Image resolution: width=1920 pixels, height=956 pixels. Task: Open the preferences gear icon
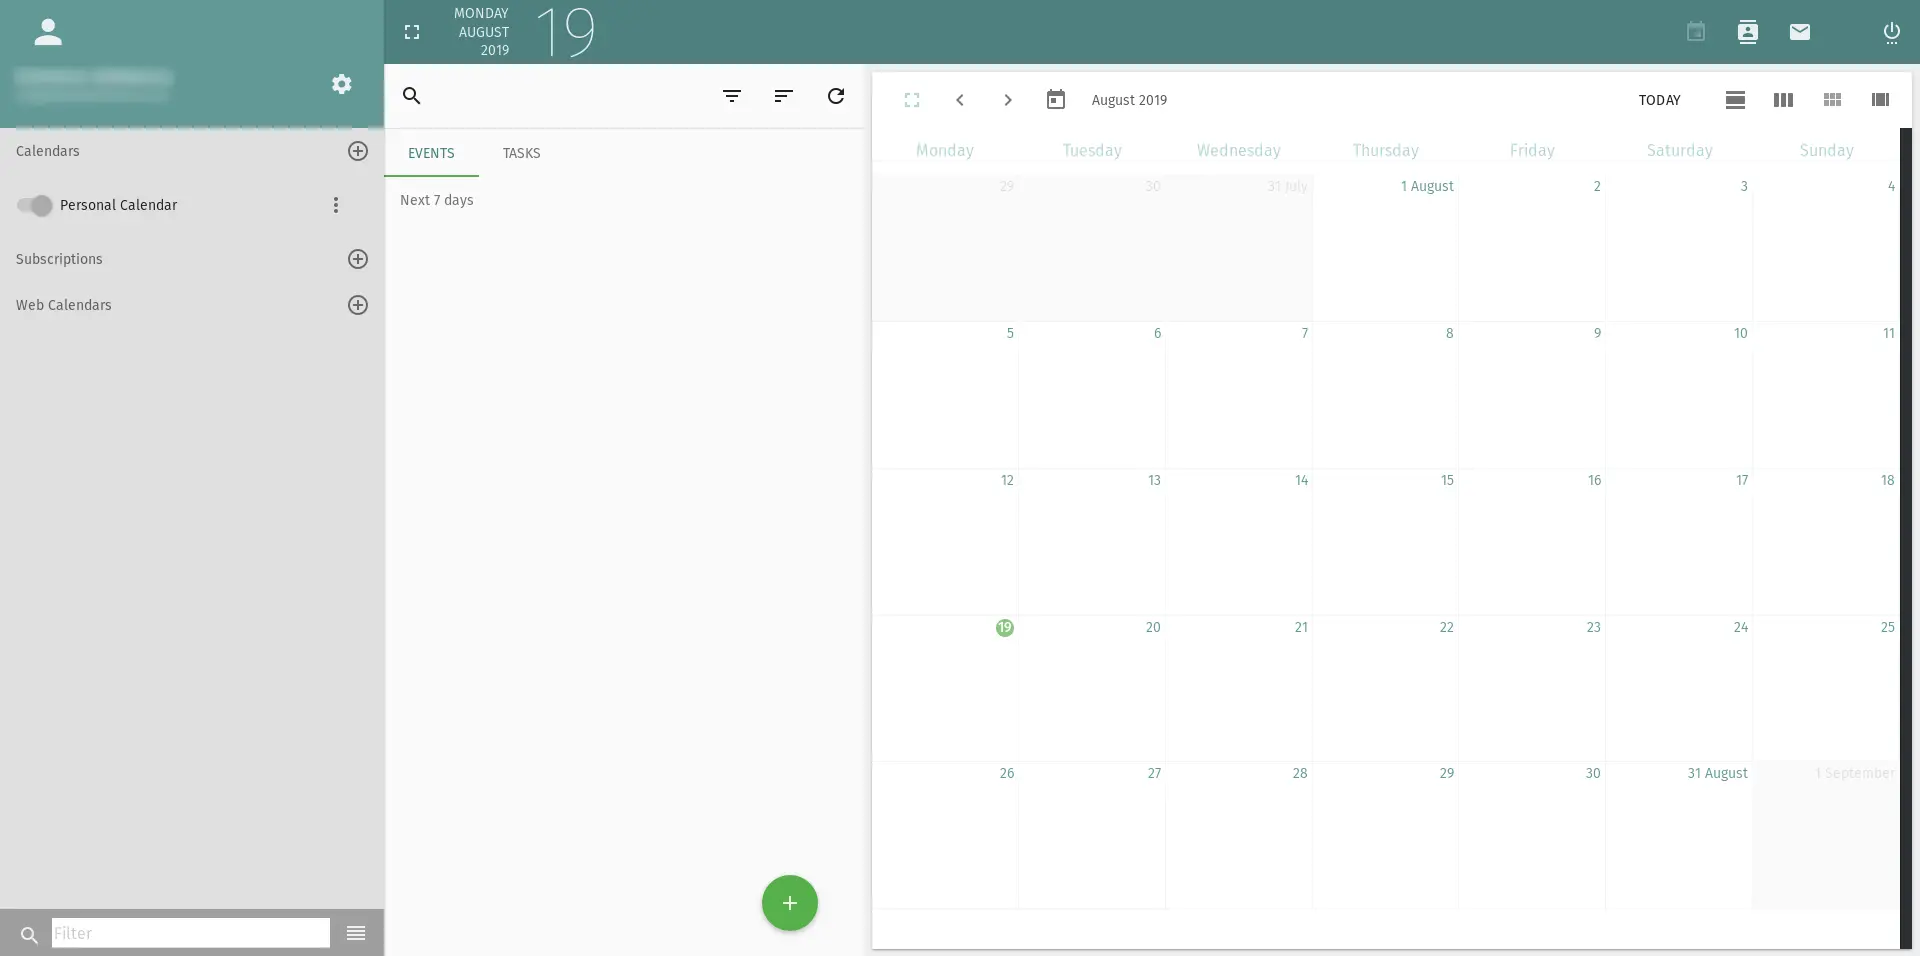[341, 84]
